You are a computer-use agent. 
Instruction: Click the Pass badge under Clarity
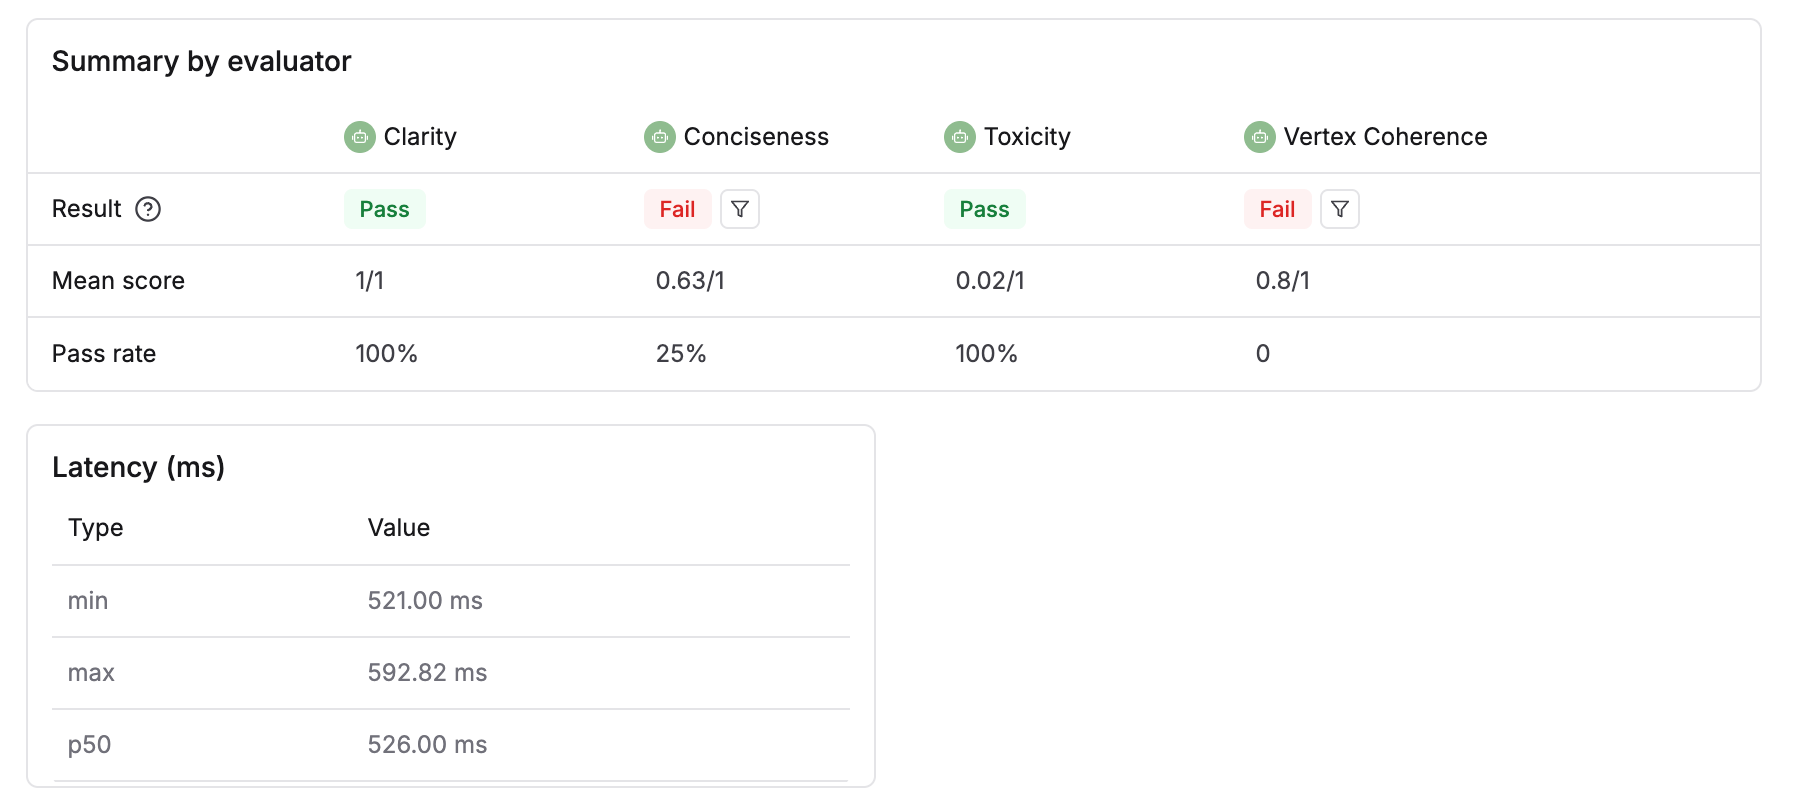click(385, 209)
